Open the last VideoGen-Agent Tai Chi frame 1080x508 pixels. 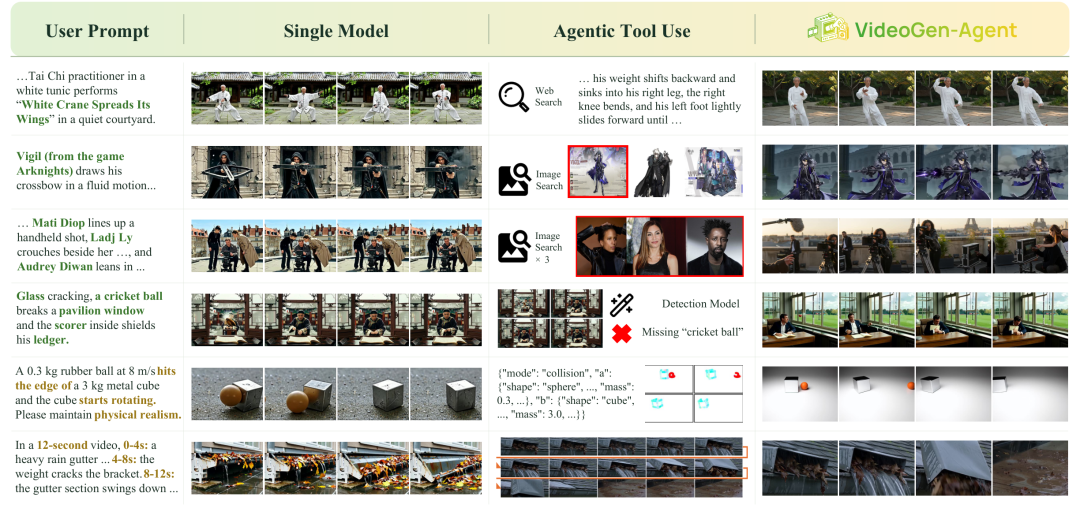point(1030,98)
